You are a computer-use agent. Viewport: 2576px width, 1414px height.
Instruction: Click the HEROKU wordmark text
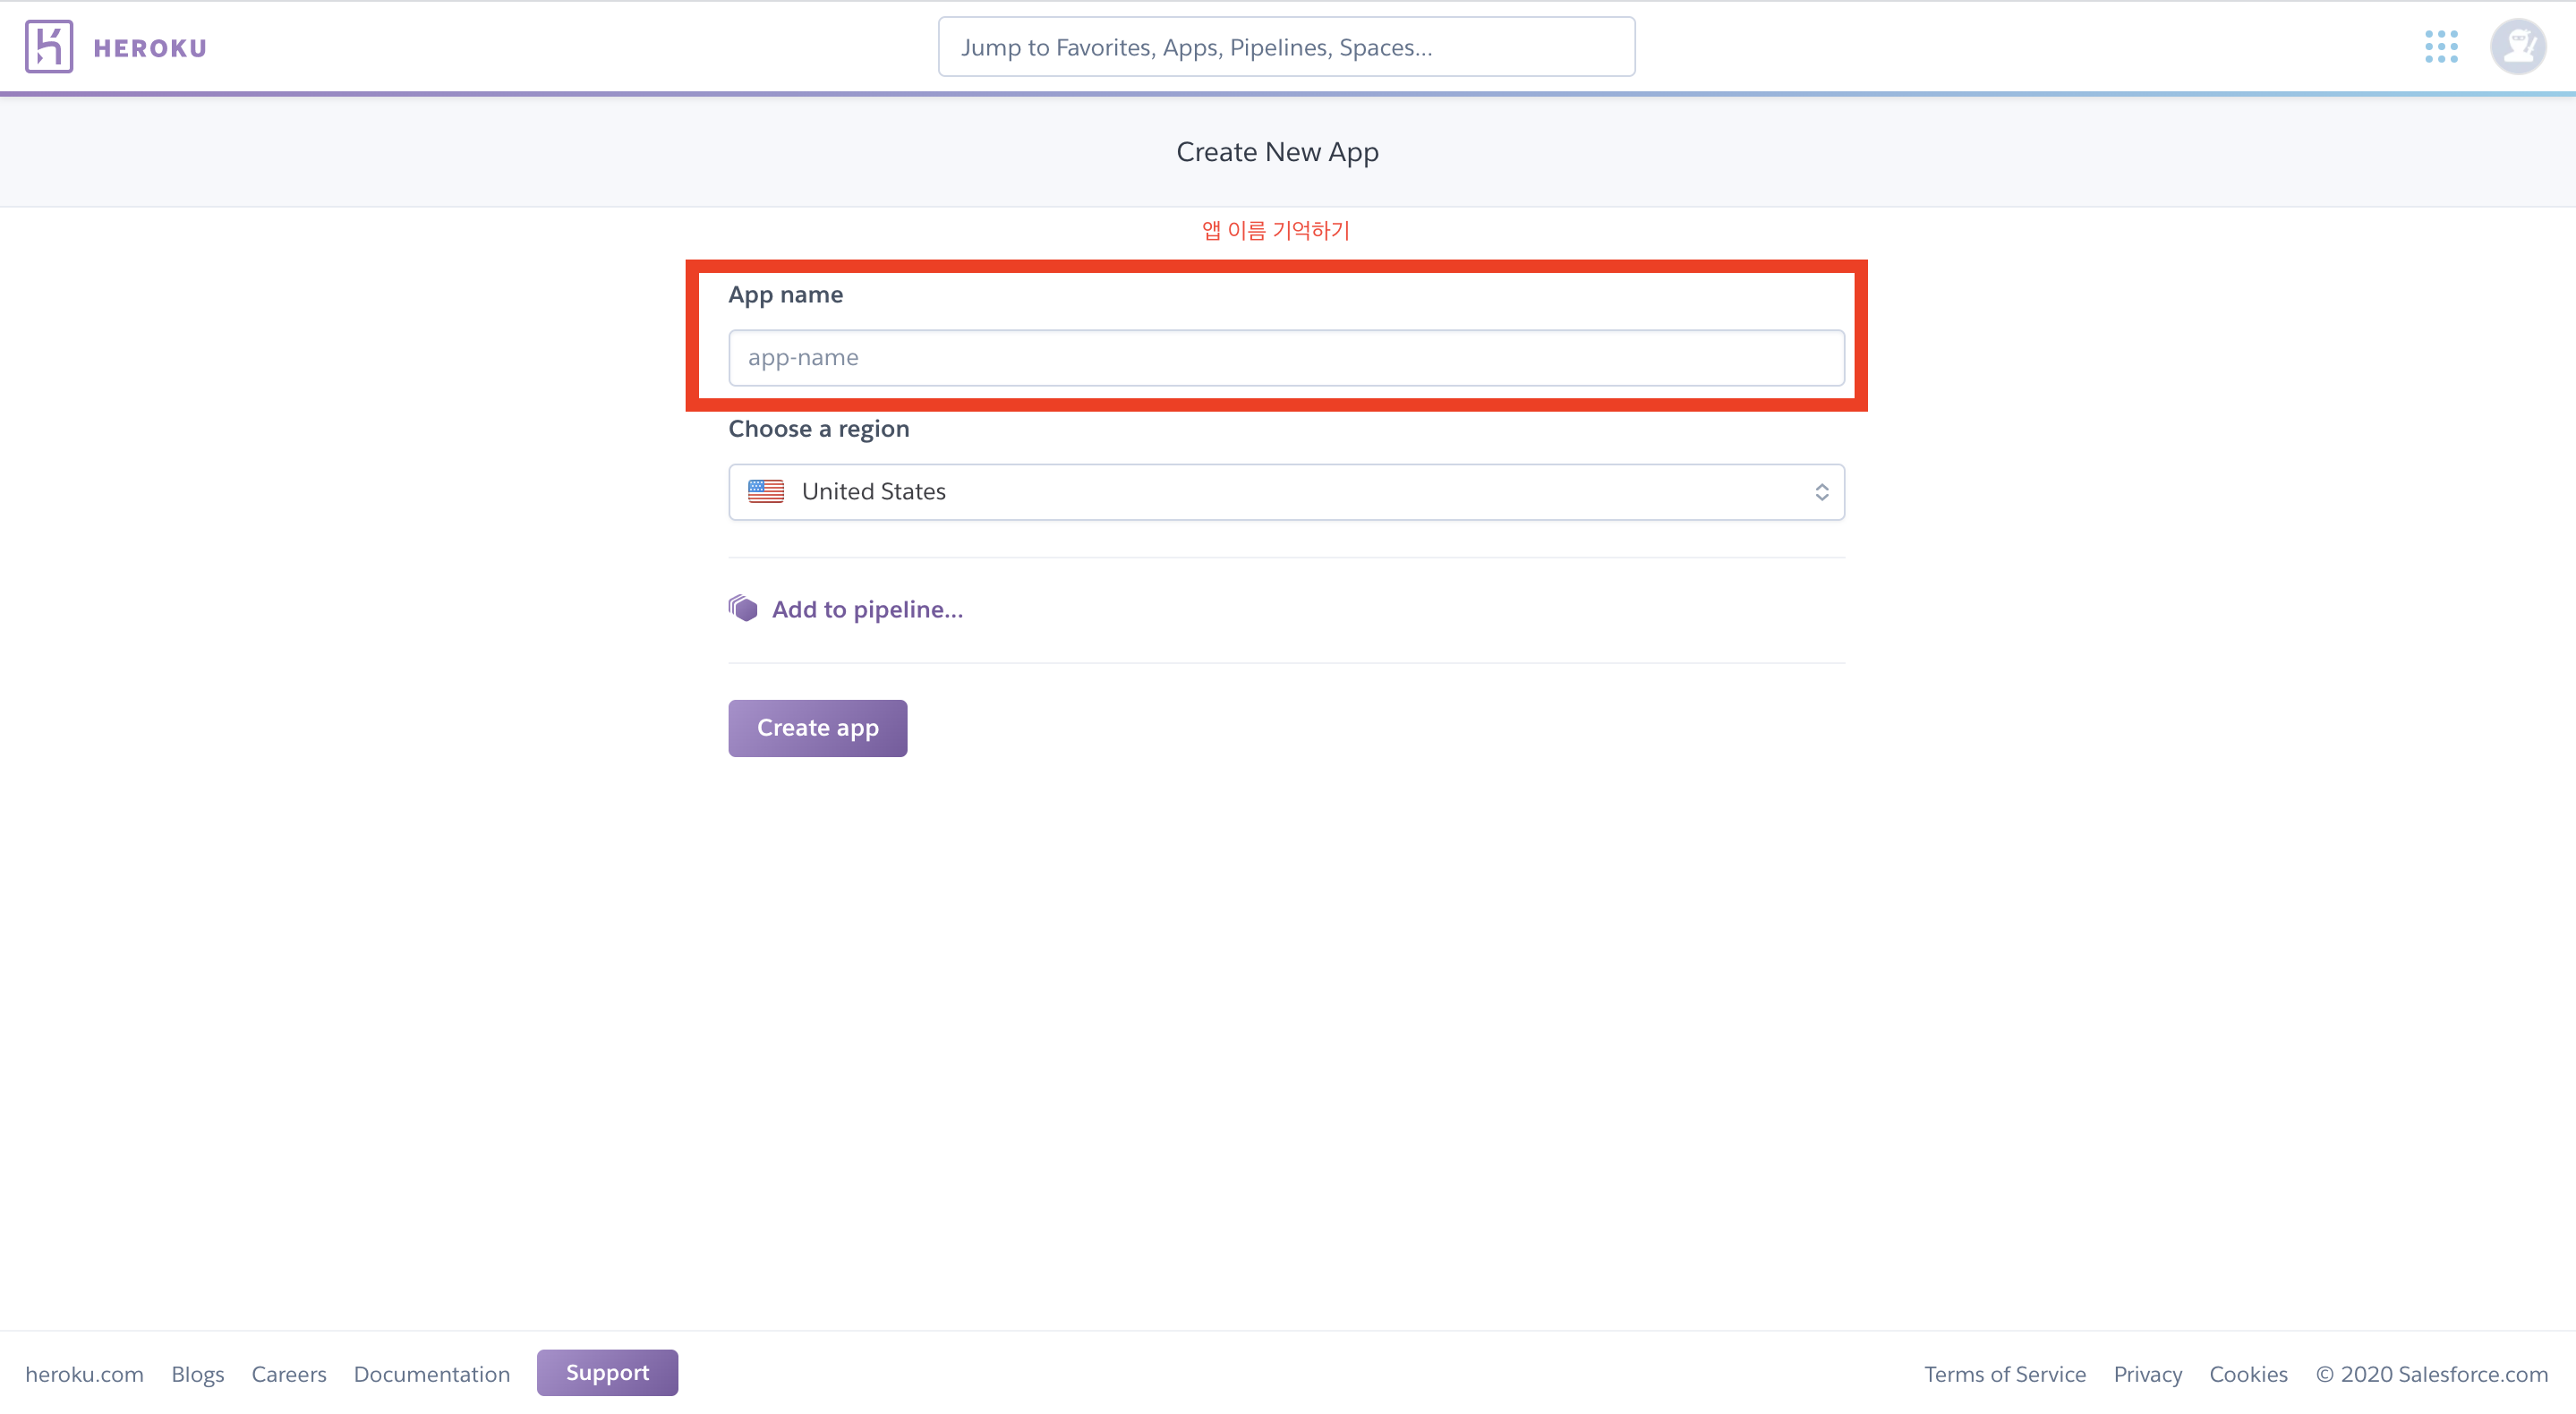click(150, 48)
